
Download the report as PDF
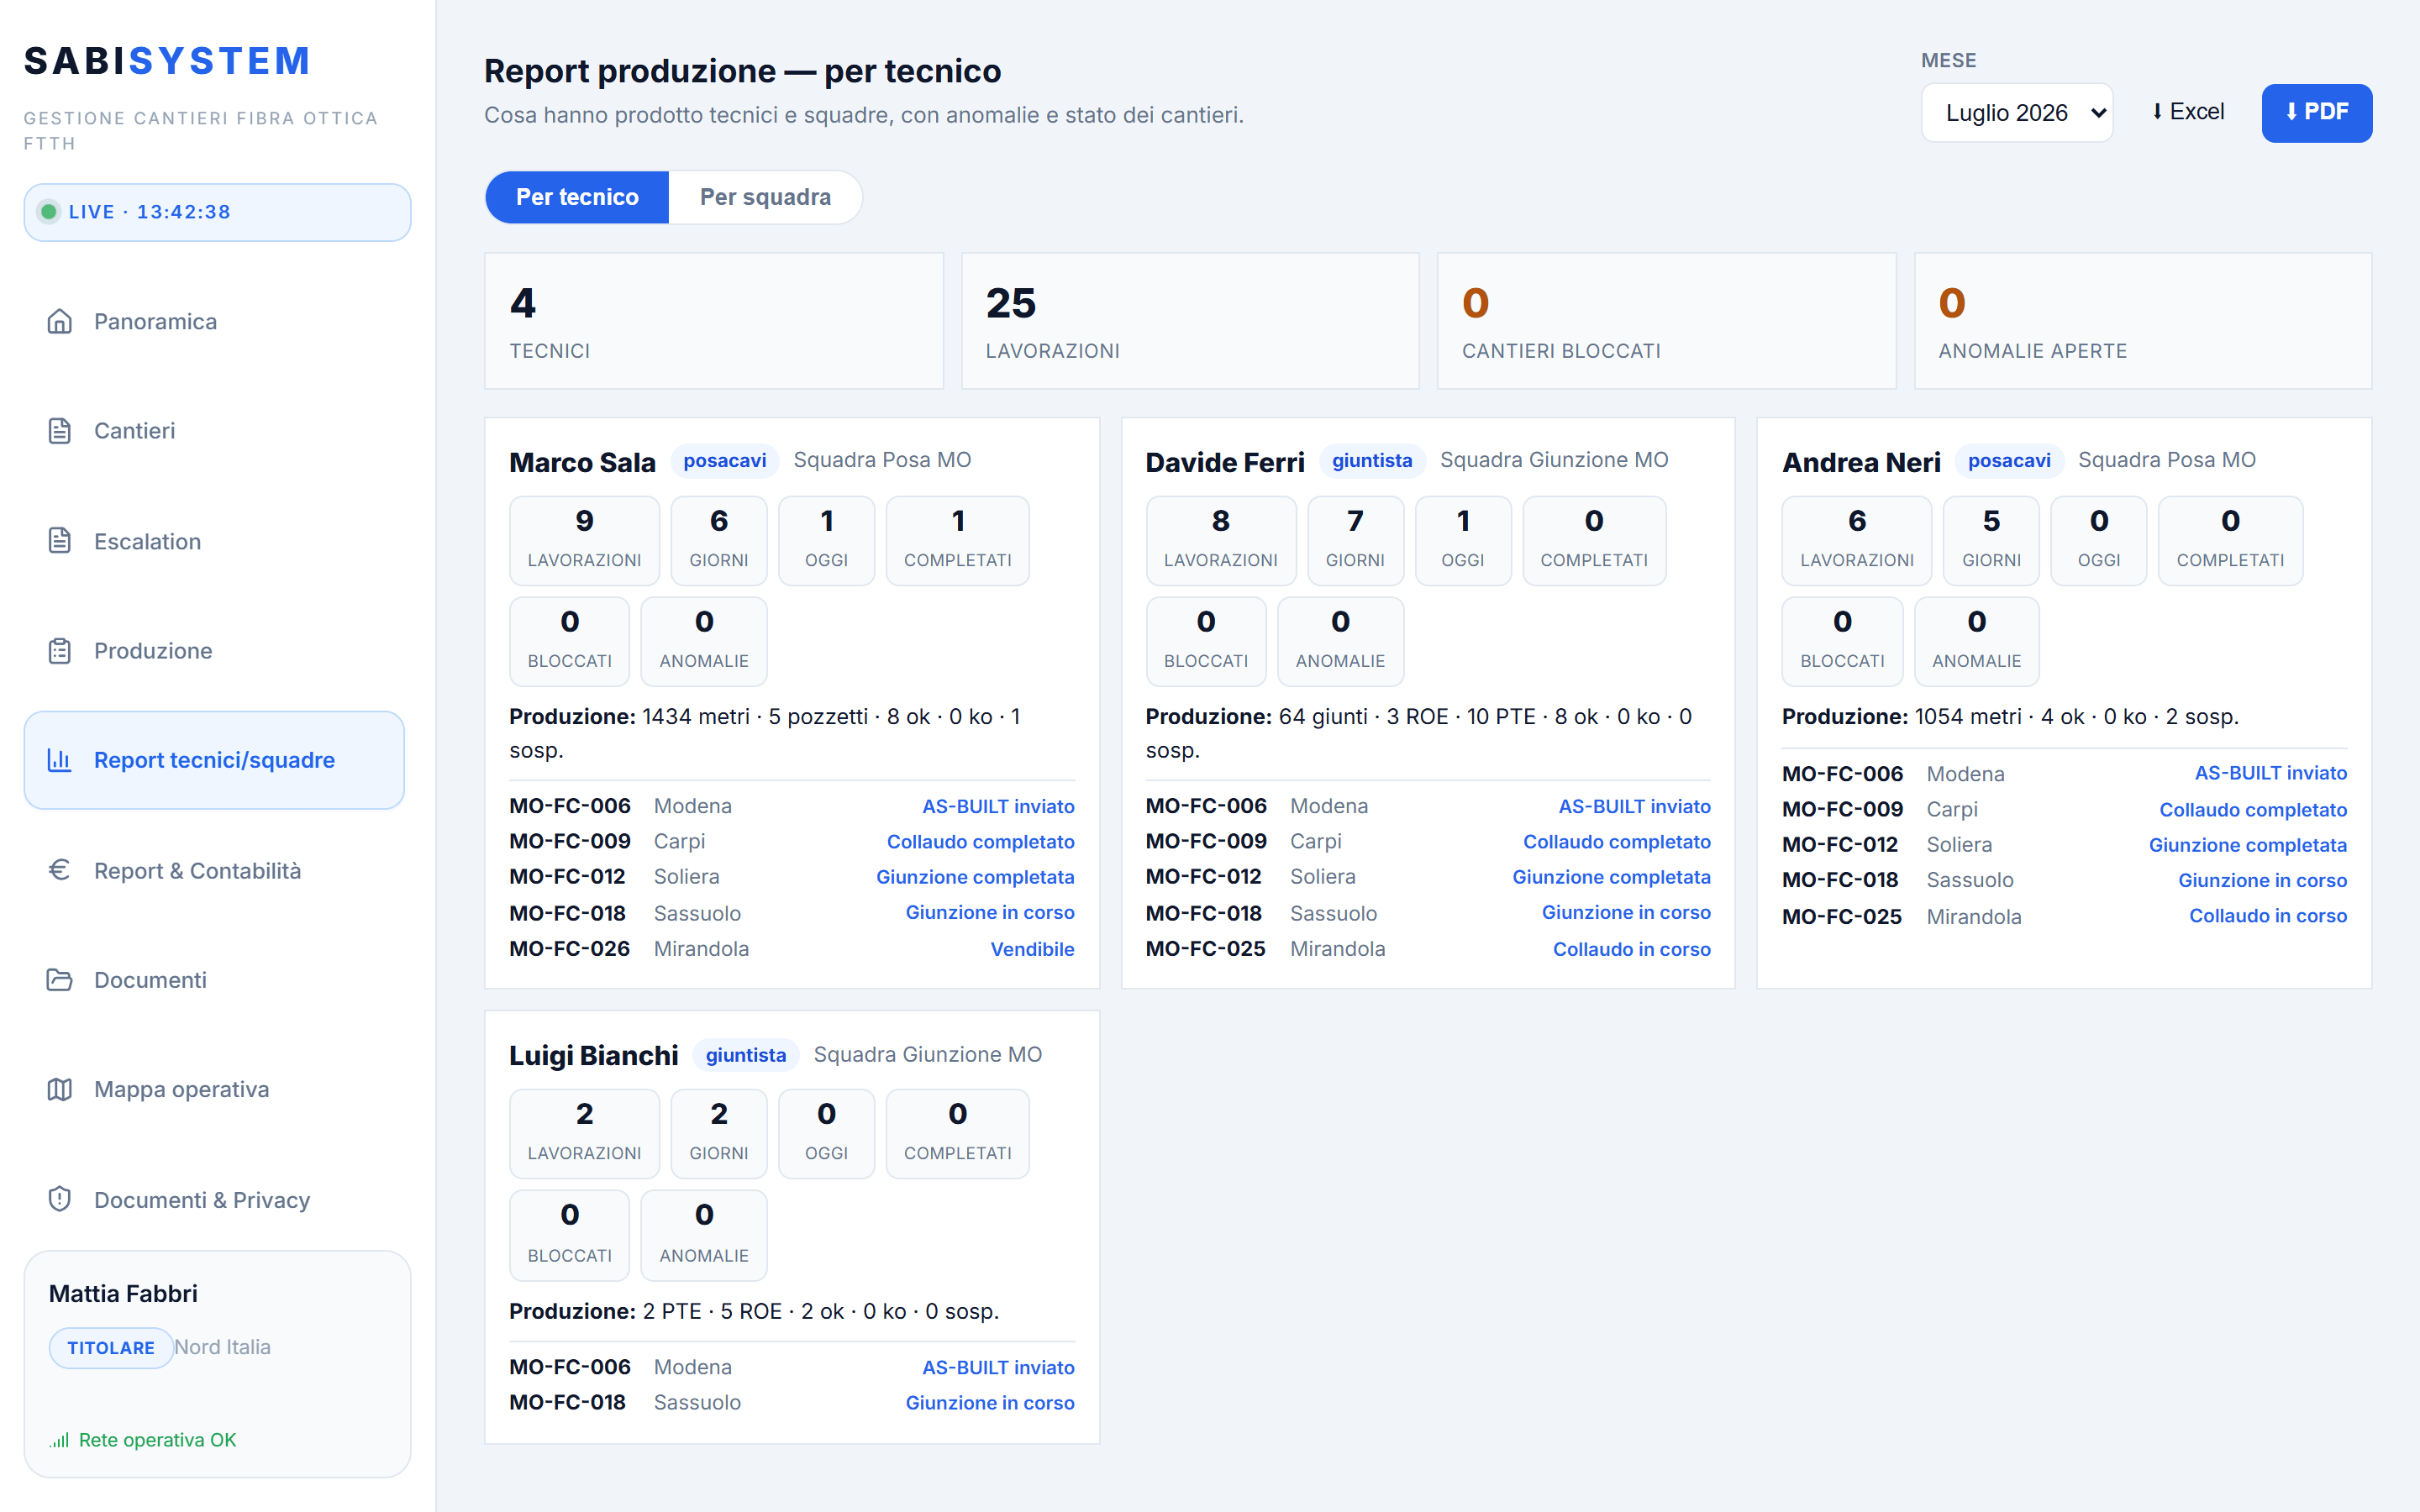point(2317,113)
